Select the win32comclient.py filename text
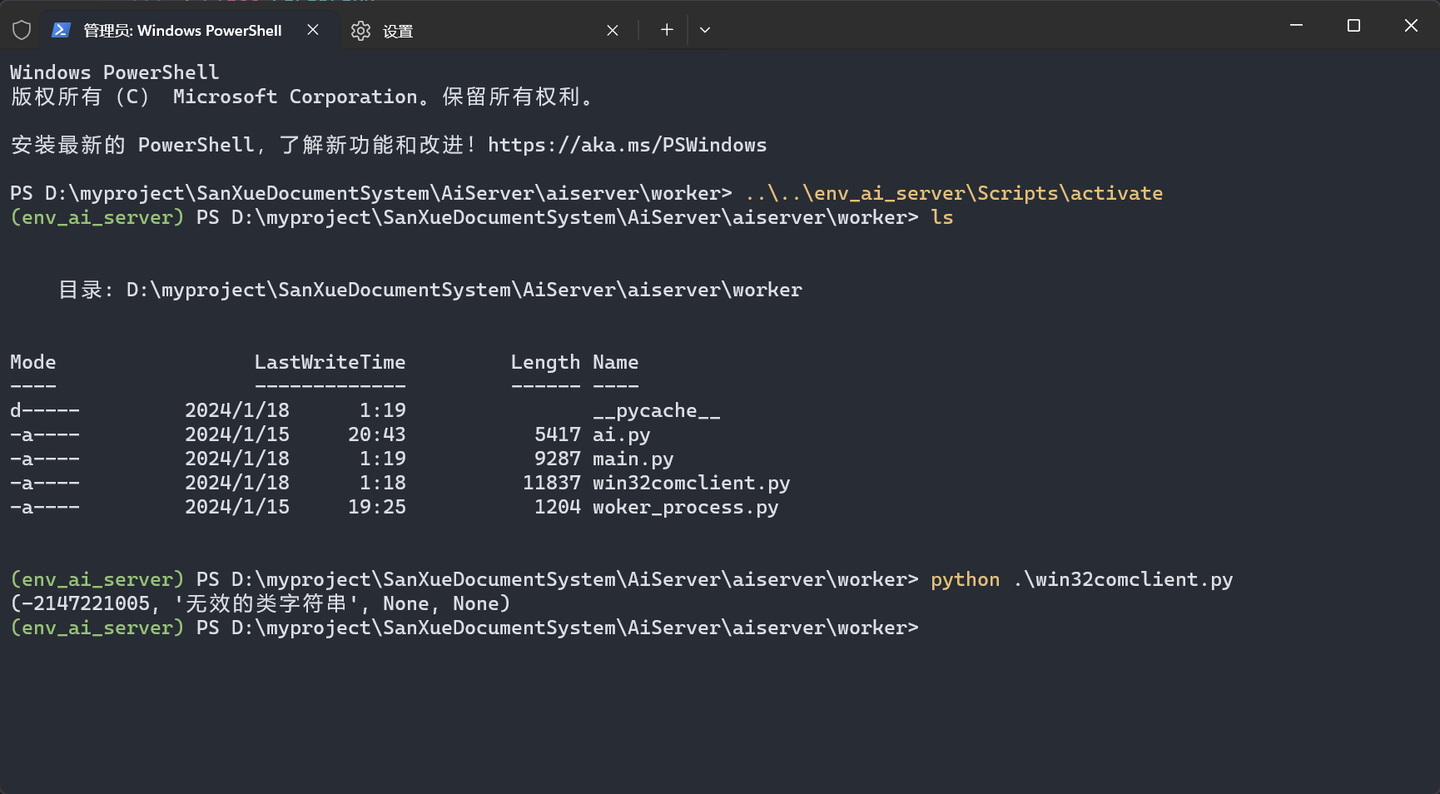The width and height of the screenshot is (1440, 794). (x=692, y=482)
